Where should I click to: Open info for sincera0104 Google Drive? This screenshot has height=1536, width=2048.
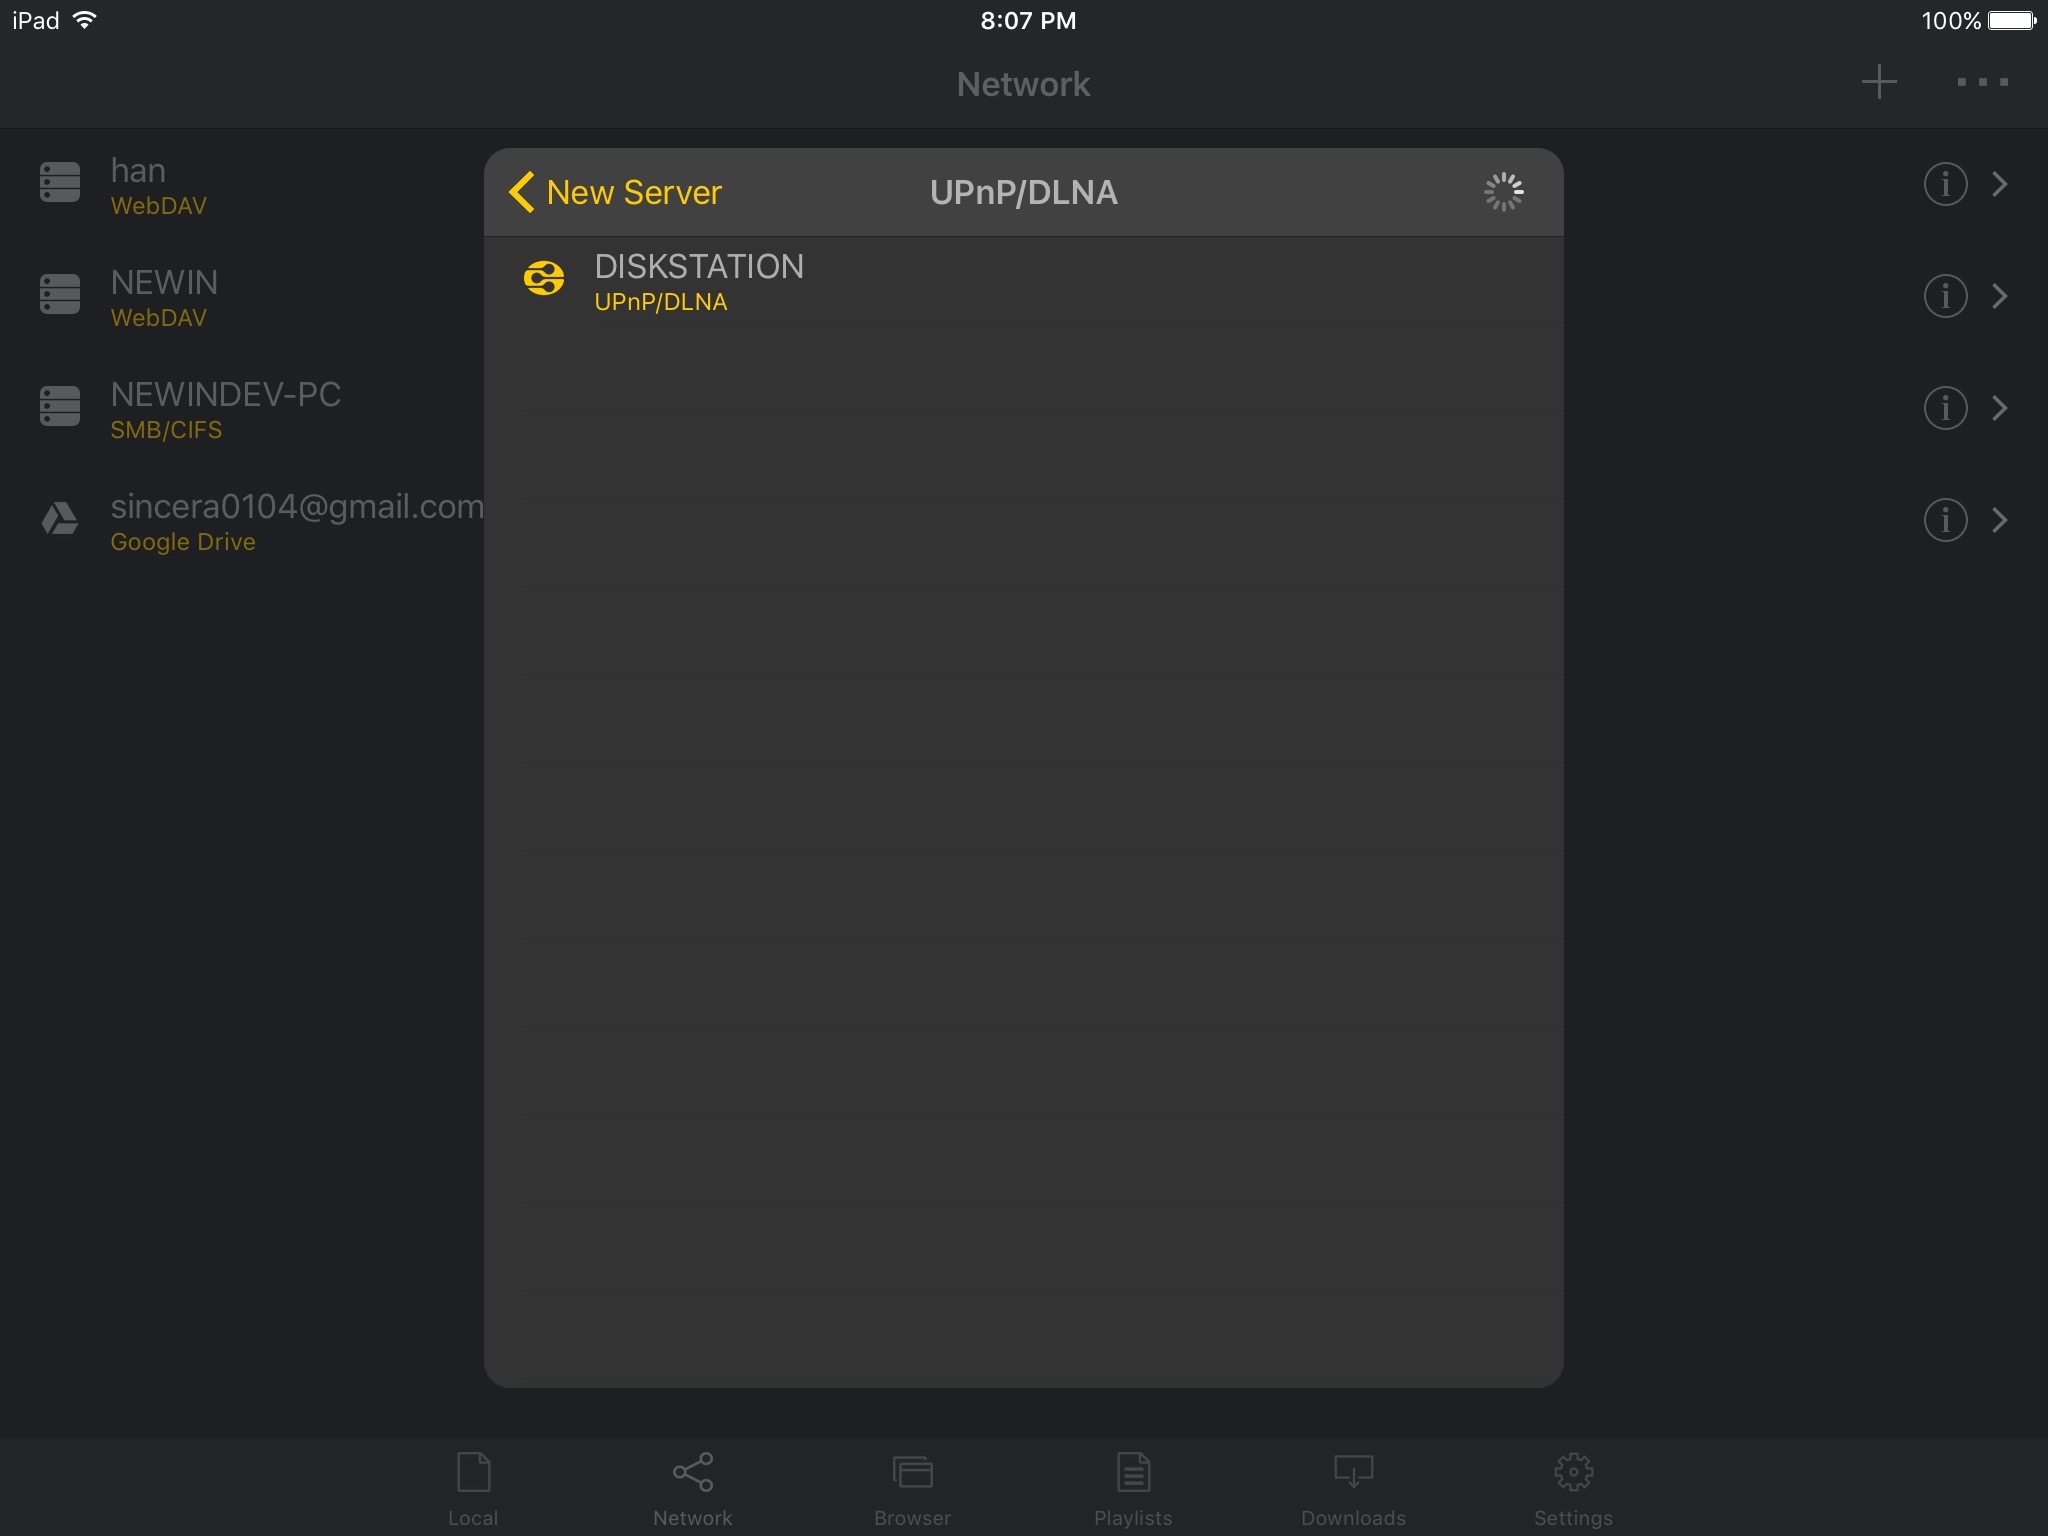coord(1945,520)
